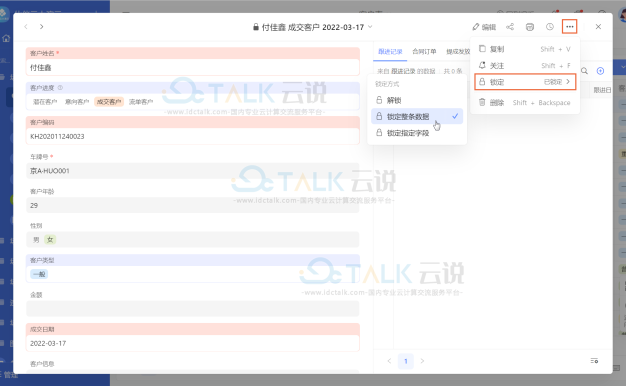Select 删除 from the more menu
626x386 pixels.
coord(525,103)
